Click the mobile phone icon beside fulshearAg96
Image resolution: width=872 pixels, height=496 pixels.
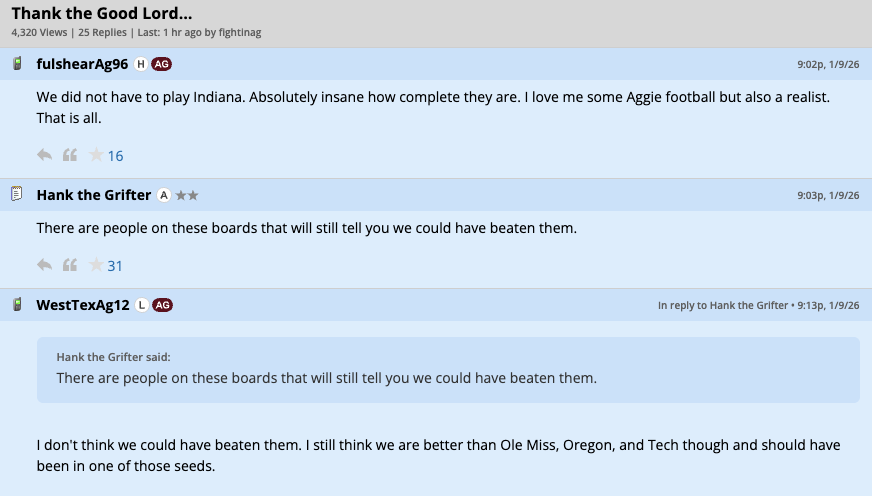(17, 64)
